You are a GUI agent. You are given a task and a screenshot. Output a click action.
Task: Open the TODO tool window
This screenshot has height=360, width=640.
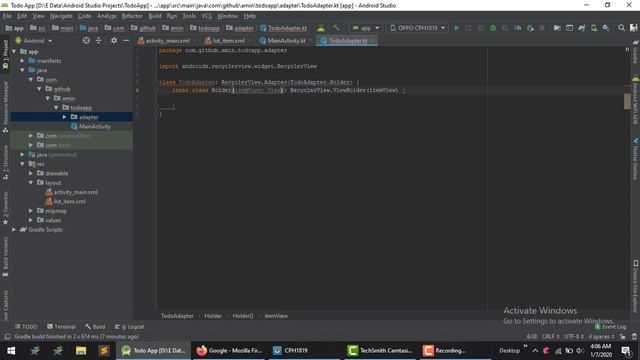coord(26,327)
